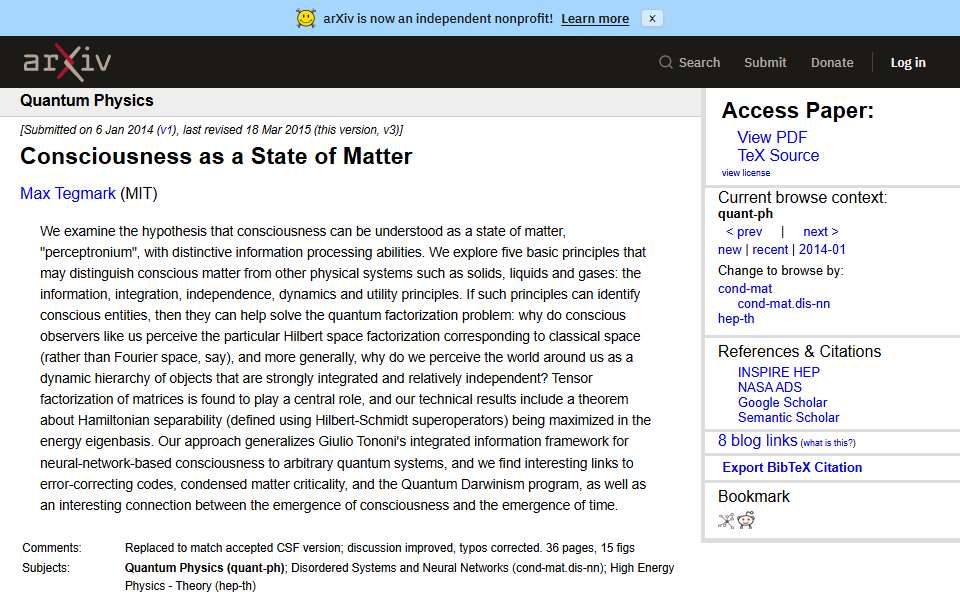The width and height of the screenshot is (960, 600).
Task: Click the arXiv logo
Action: pos(67,62)
